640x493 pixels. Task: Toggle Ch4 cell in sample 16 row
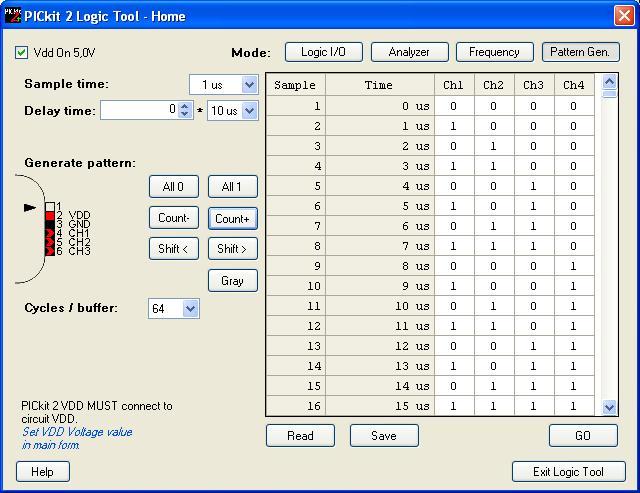[574, 406]
